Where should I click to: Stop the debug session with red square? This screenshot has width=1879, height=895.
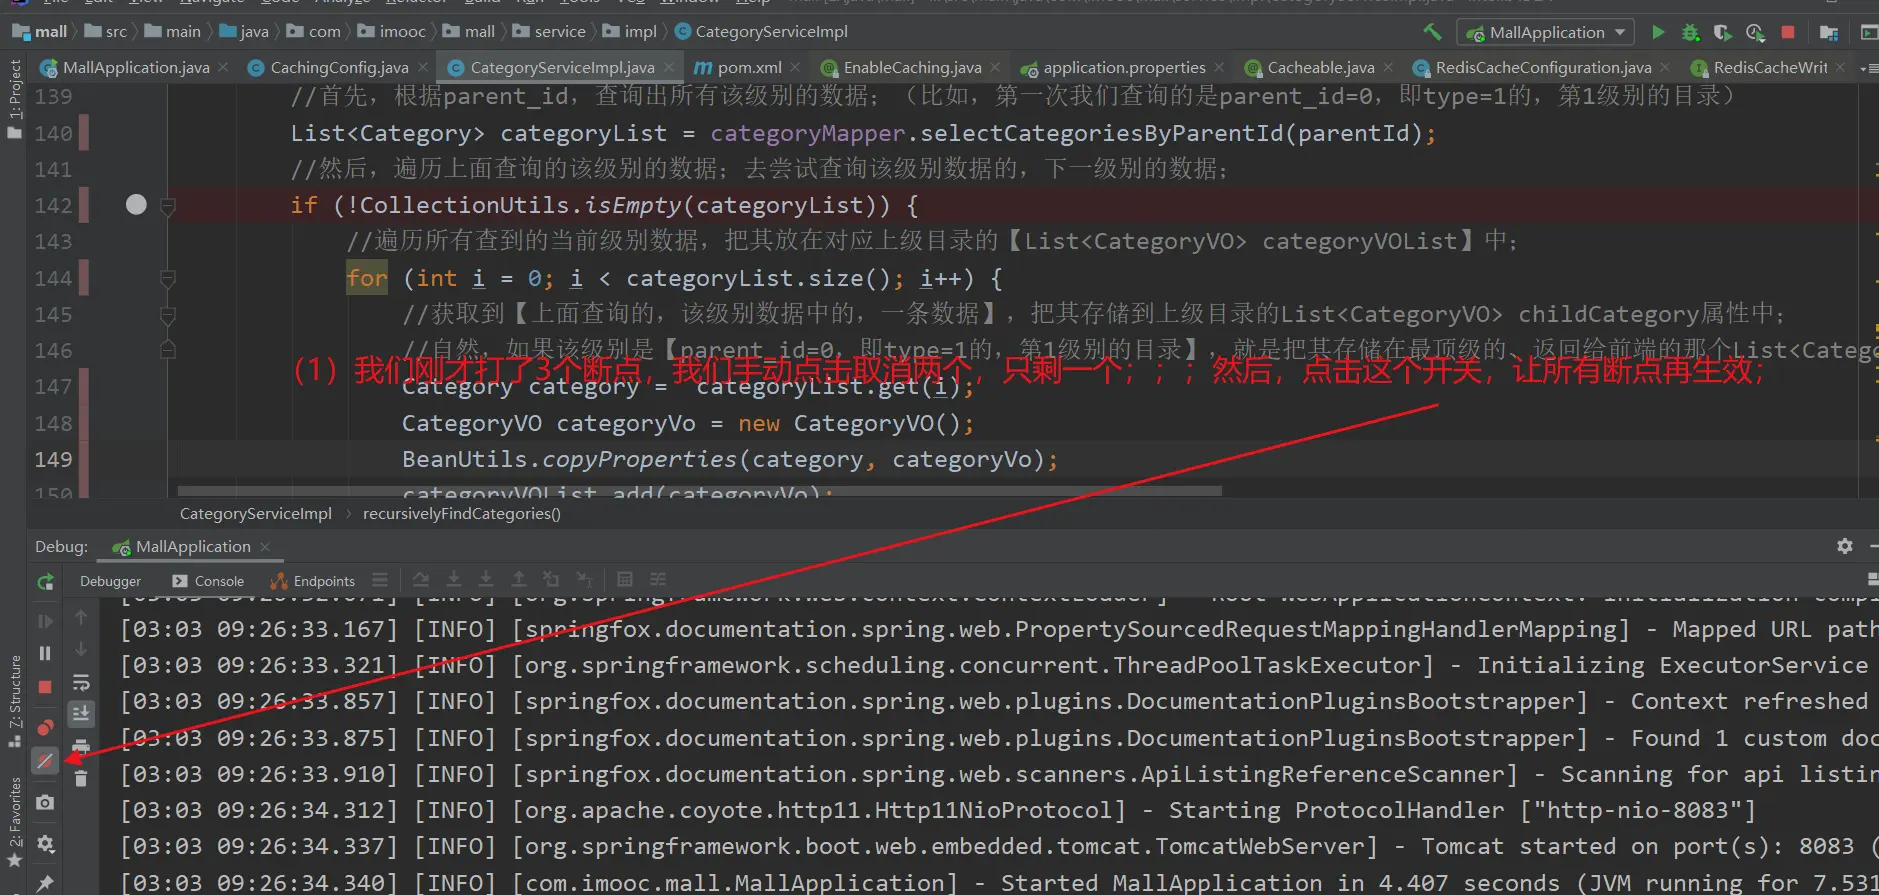[x=45, y=687]
